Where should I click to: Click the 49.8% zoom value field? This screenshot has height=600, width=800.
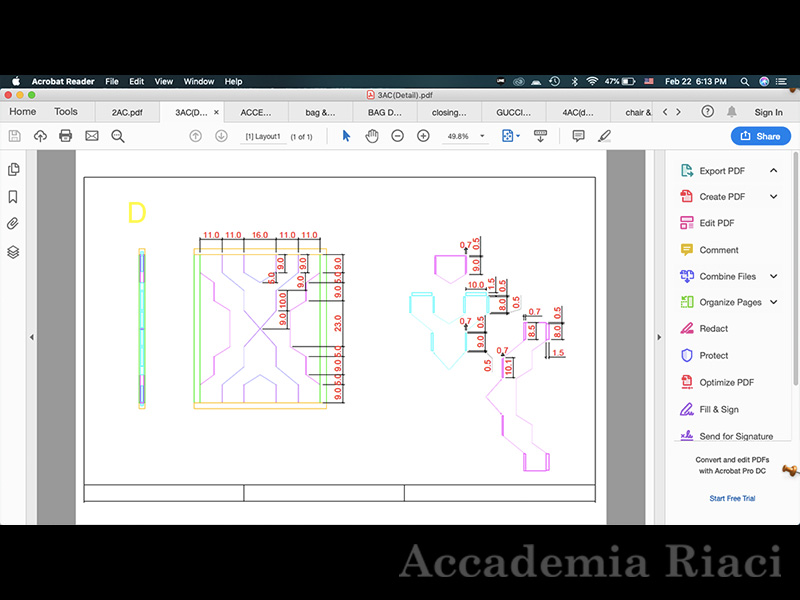coord(458,136)
